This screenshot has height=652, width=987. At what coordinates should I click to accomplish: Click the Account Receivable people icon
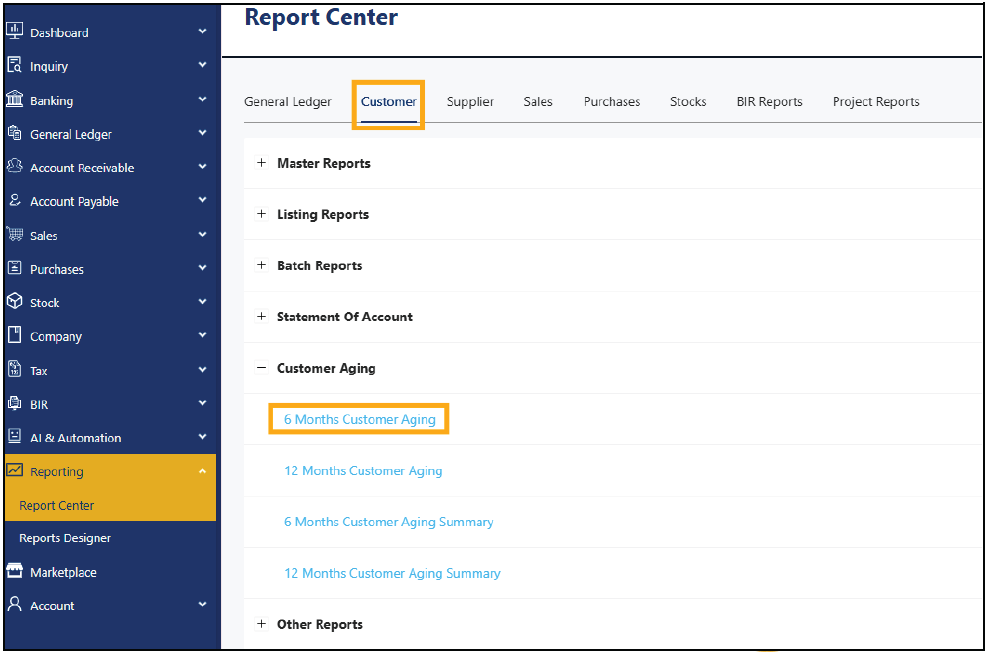click(x=14, y=167)
